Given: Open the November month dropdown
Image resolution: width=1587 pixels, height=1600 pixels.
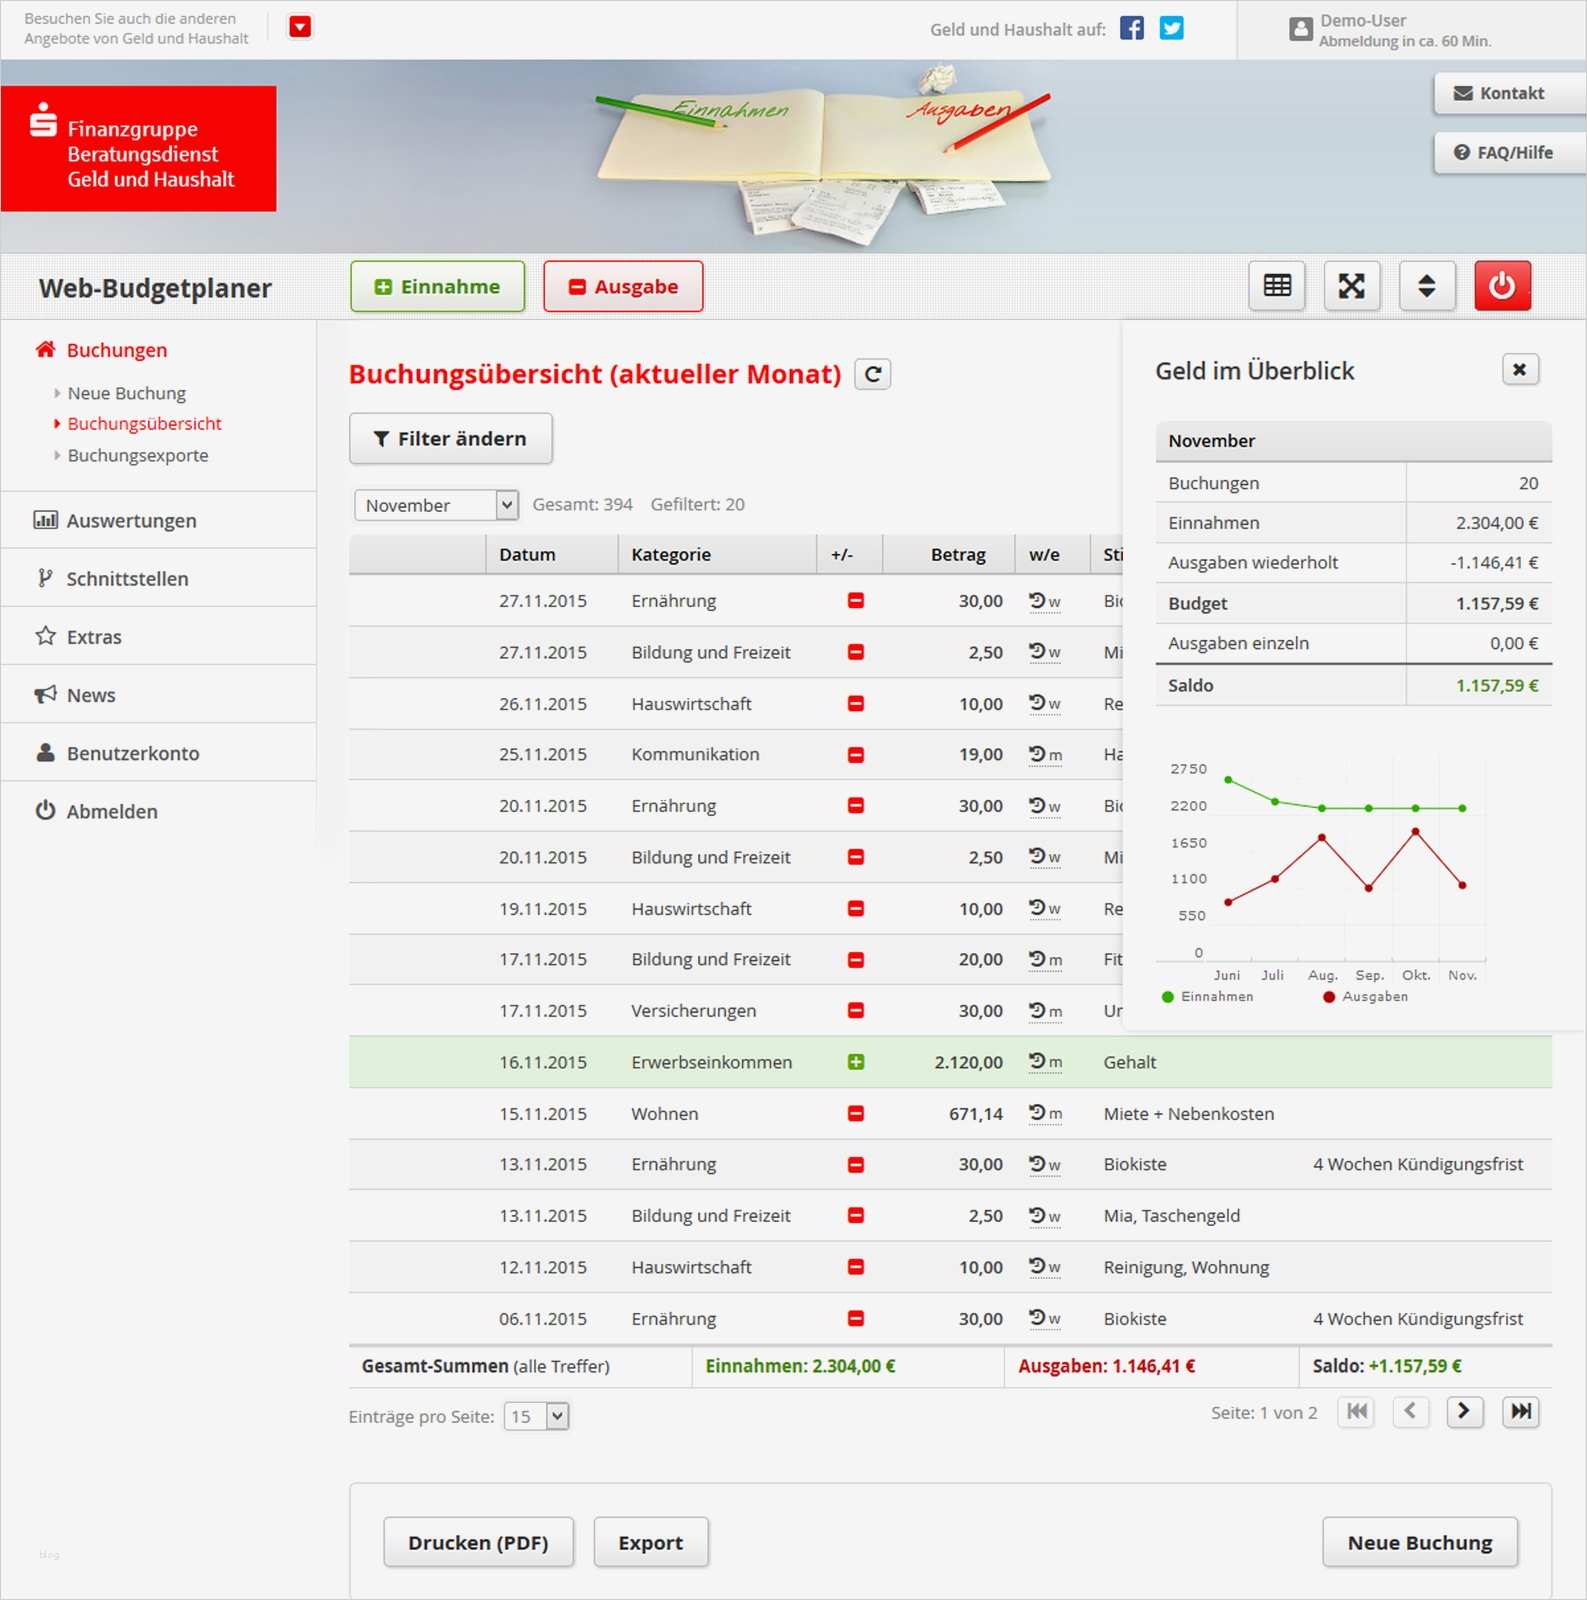Looking at the screenshot, I should click(x=436, y=505).
